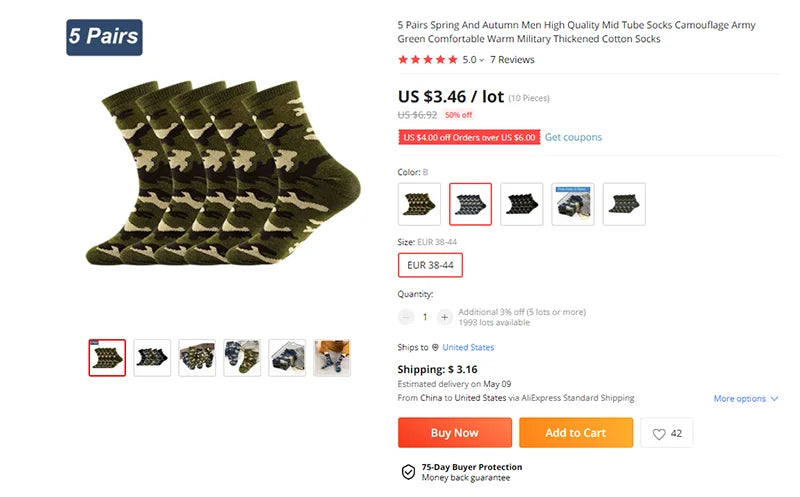Image resolution: width=800 pixels, height=497 pixels.
Task: Click the Buyer Protection shield icon
Action: tap(408, 472)
